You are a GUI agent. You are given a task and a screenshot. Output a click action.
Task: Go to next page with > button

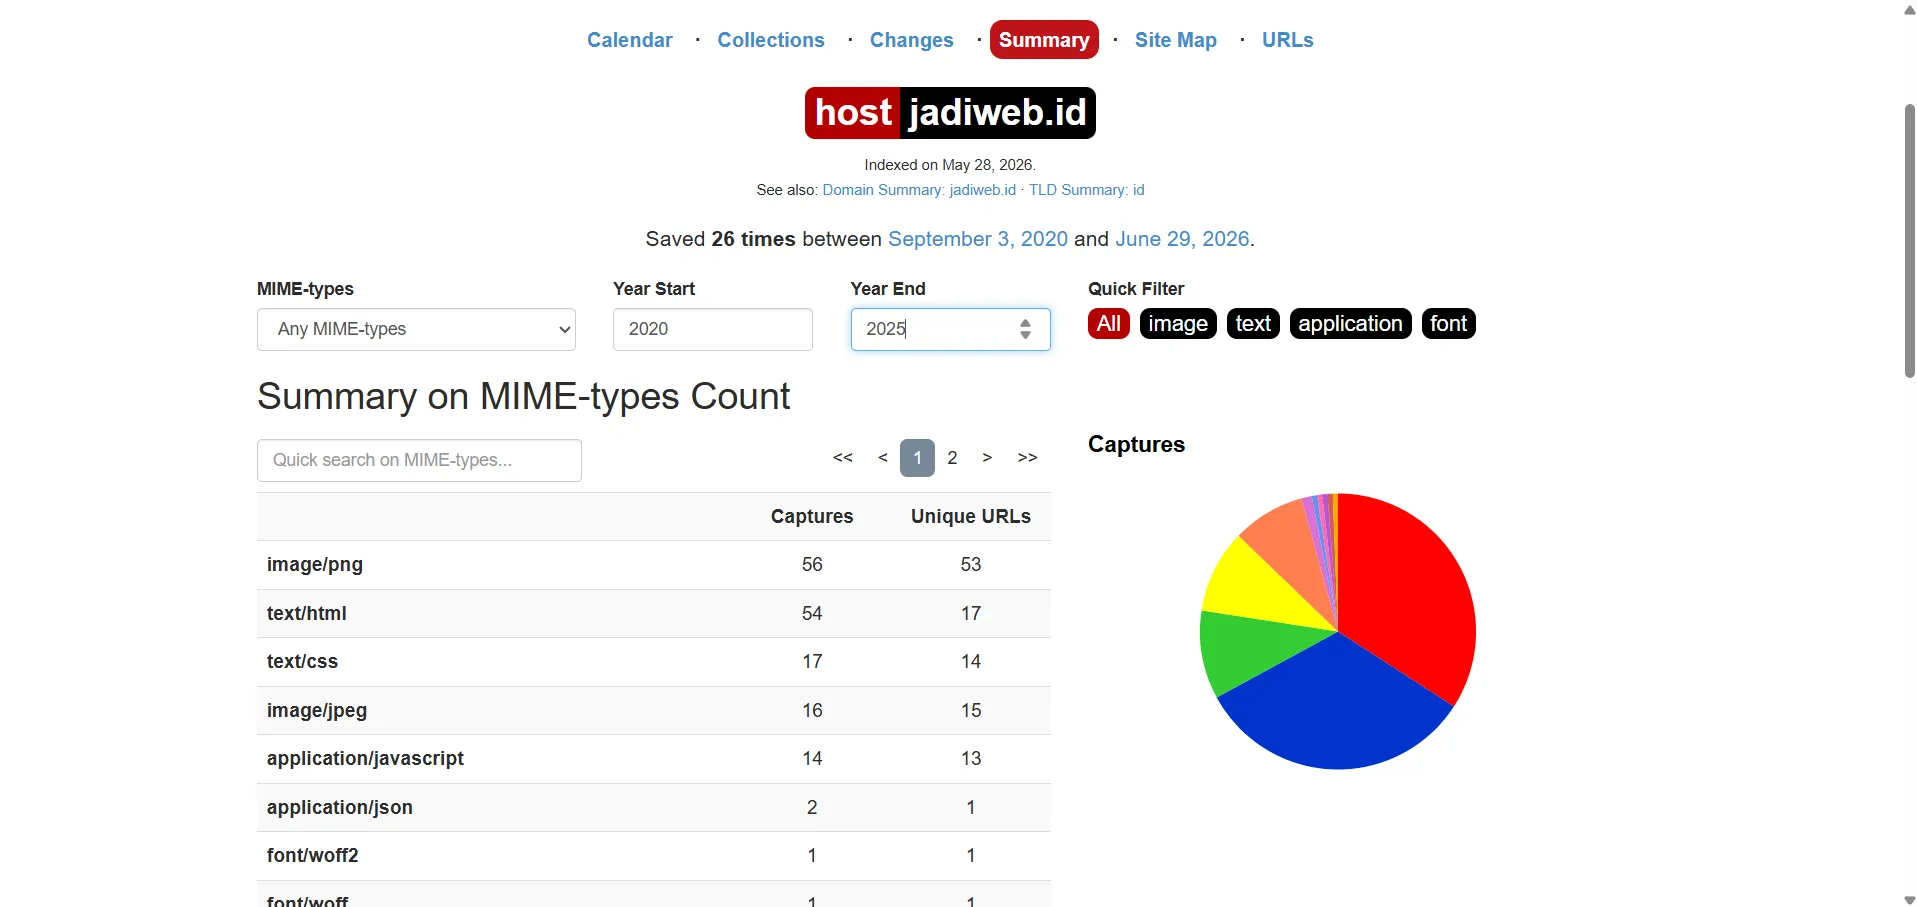coord(987,458)
